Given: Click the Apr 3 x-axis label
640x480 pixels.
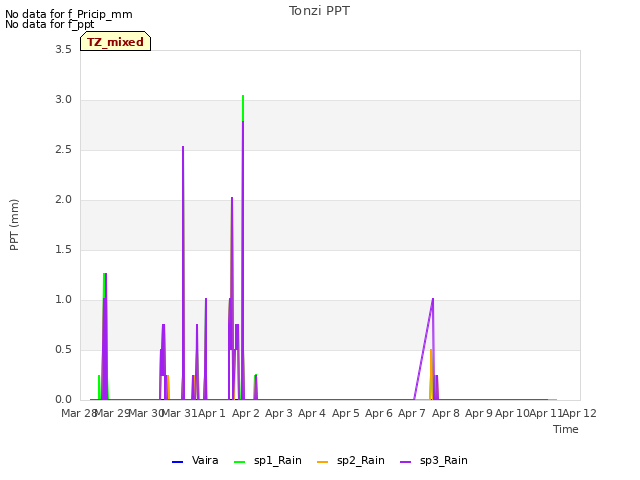Looking at the screenshot, I should point(279,413).
